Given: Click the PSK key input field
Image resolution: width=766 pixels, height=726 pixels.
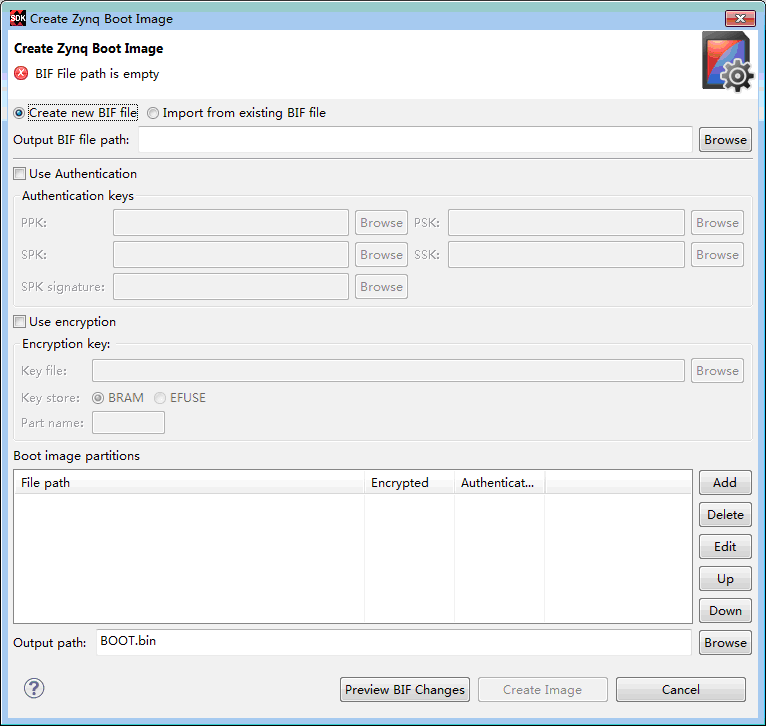Looking at the screenshot, I should click(566, 223).
